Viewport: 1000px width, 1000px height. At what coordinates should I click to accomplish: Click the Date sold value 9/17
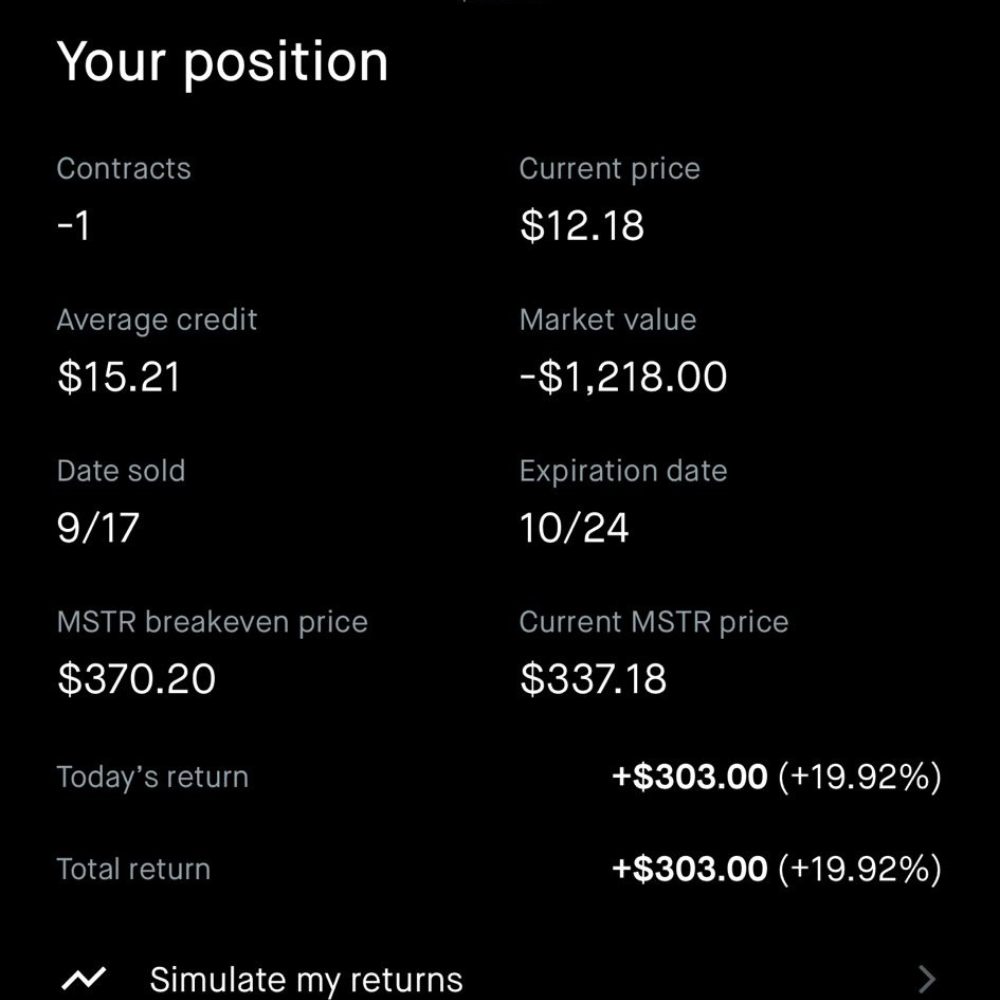click(98, 528)
